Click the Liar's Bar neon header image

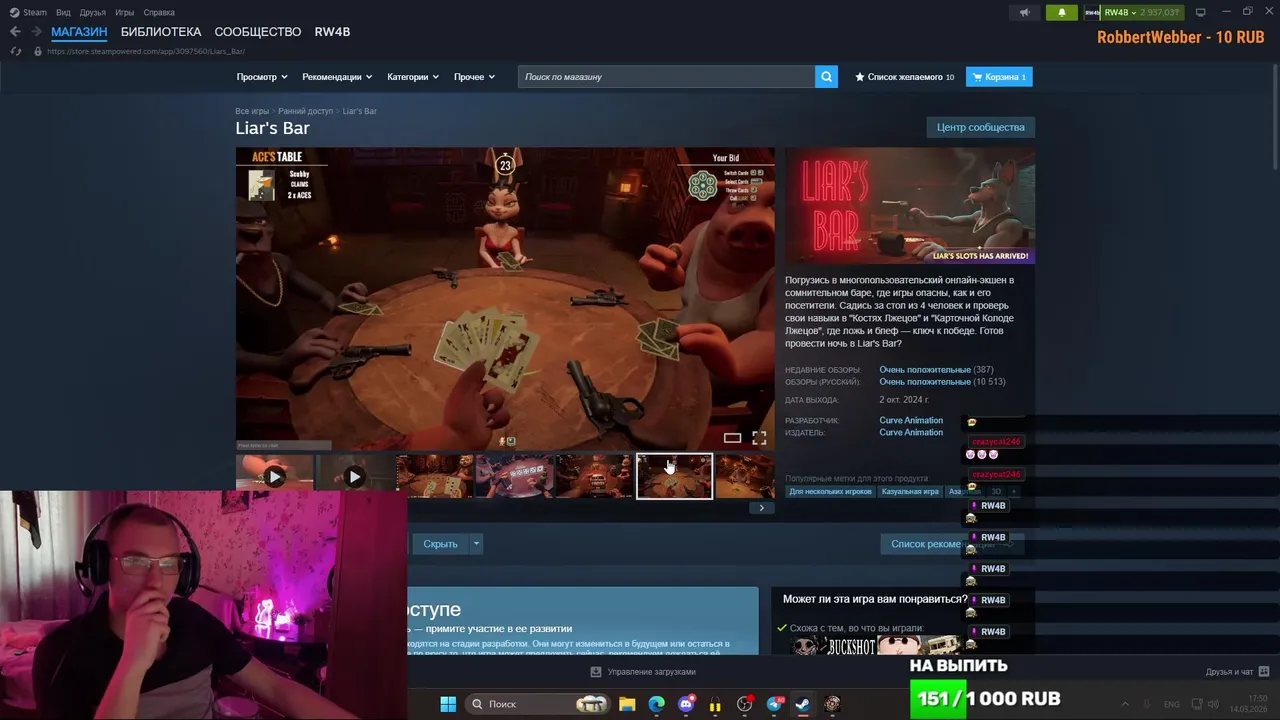click(x=910, y=206)
